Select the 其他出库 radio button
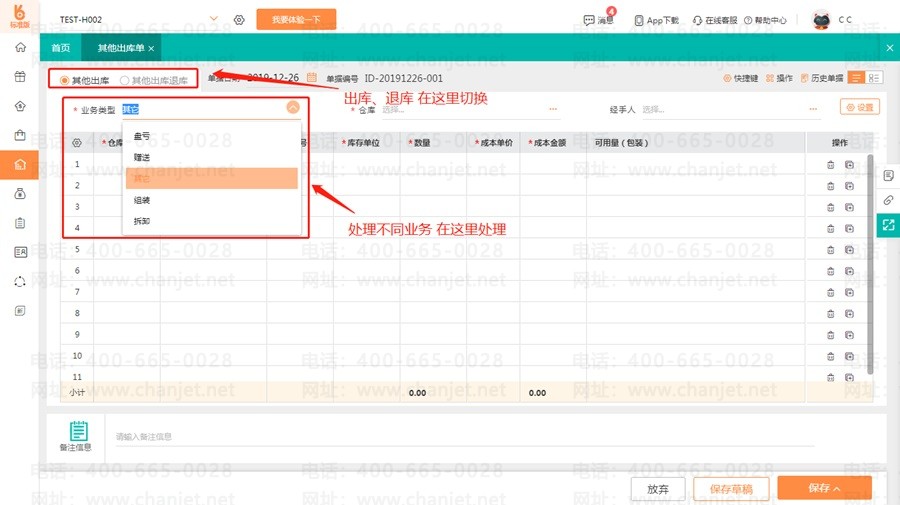This screenshot has width=900, height=505. pyautogui.click(x=64, y=80)
